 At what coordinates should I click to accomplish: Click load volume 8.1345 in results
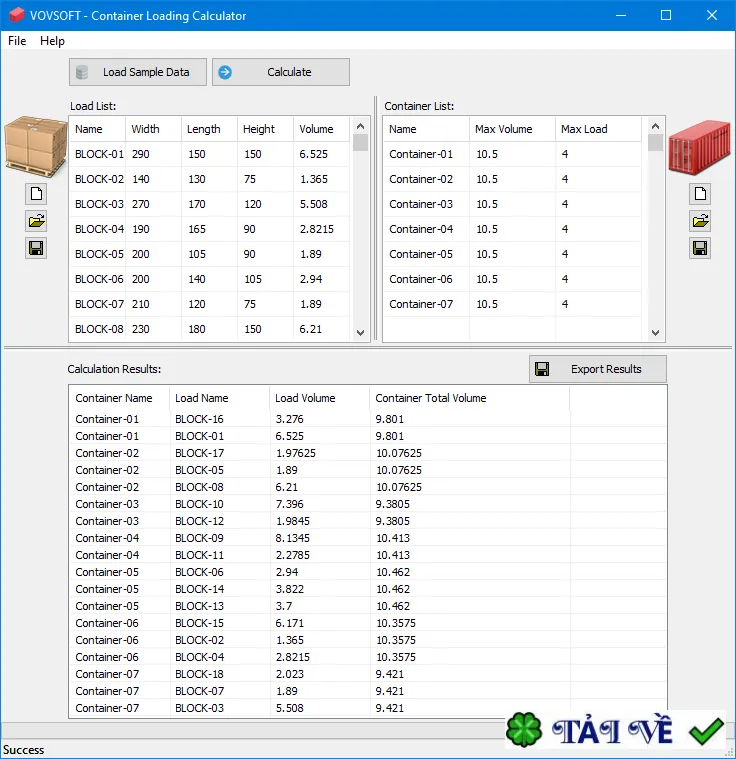(x=292, y=538)
